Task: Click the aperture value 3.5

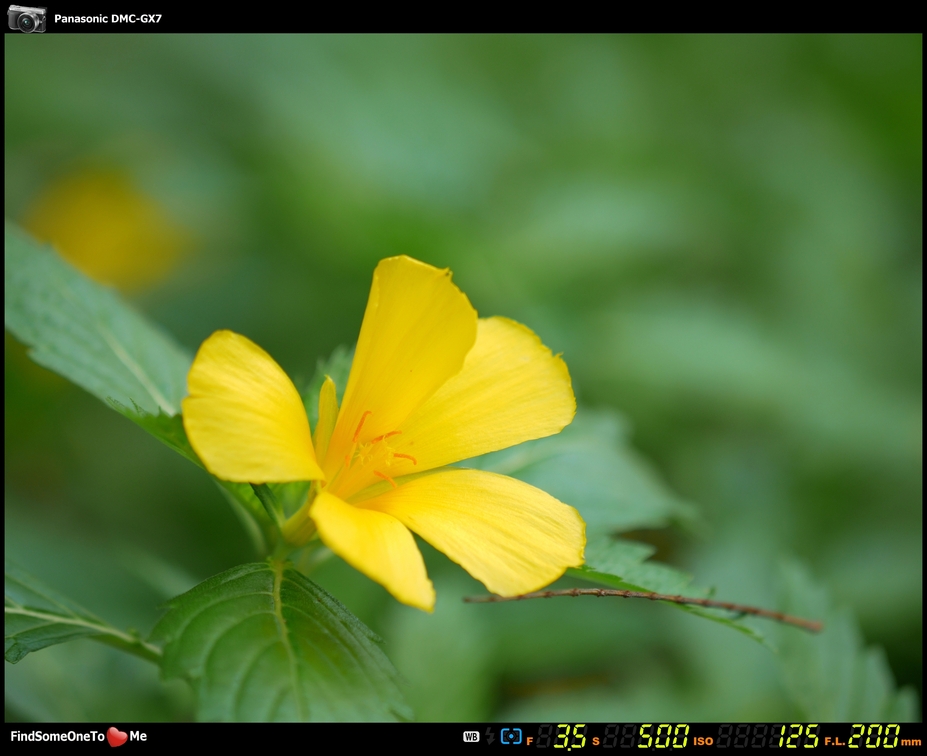Action: click(570, 736)
